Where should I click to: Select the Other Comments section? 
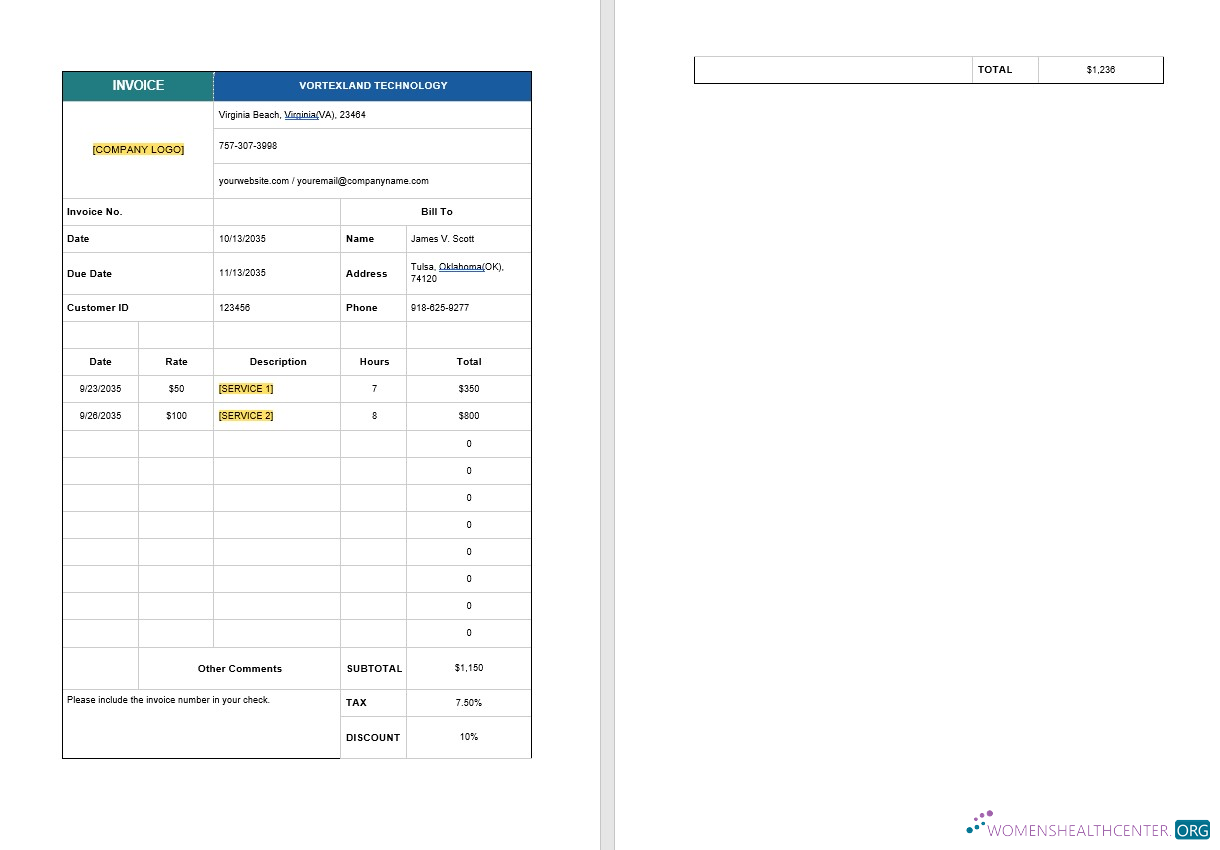coord(239,668)
